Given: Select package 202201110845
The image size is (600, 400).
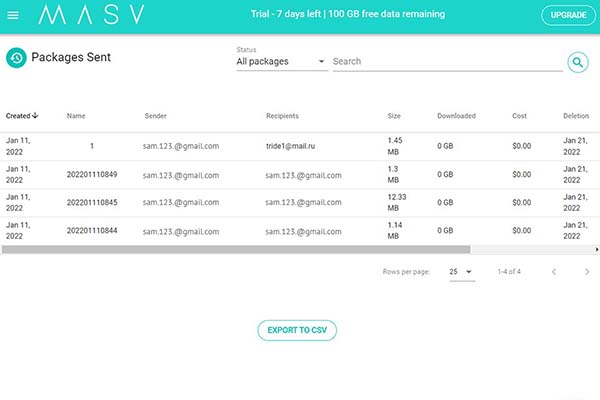Looking at the screenshot, I should click(x=92, y=202).
